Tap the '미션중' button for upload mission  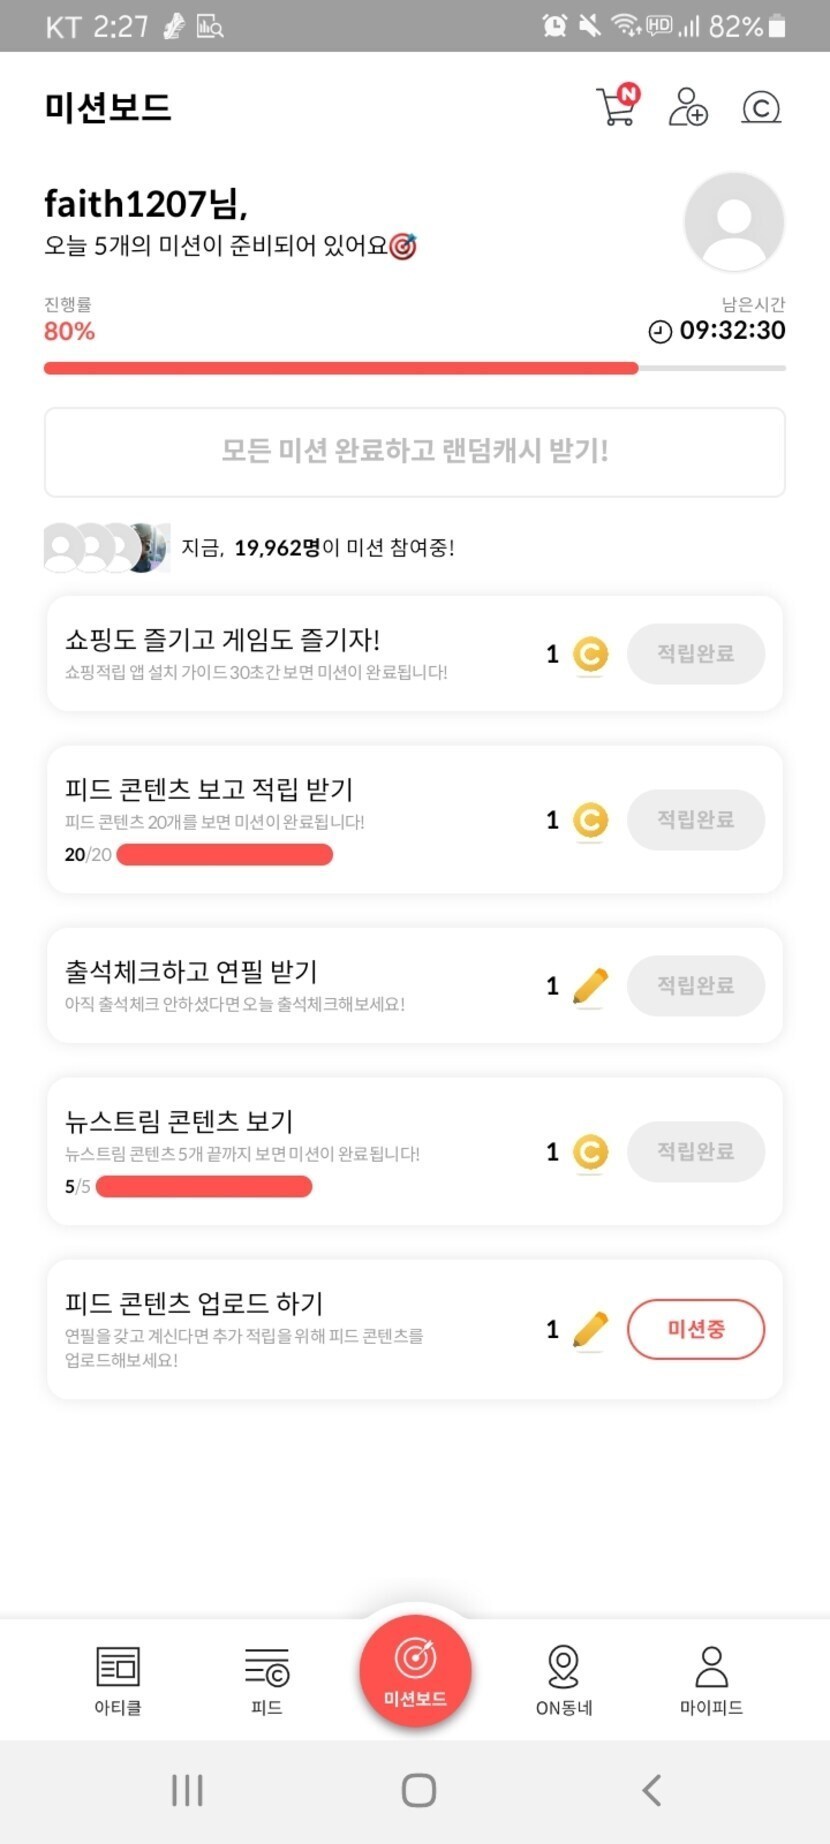pos(695,1329)
